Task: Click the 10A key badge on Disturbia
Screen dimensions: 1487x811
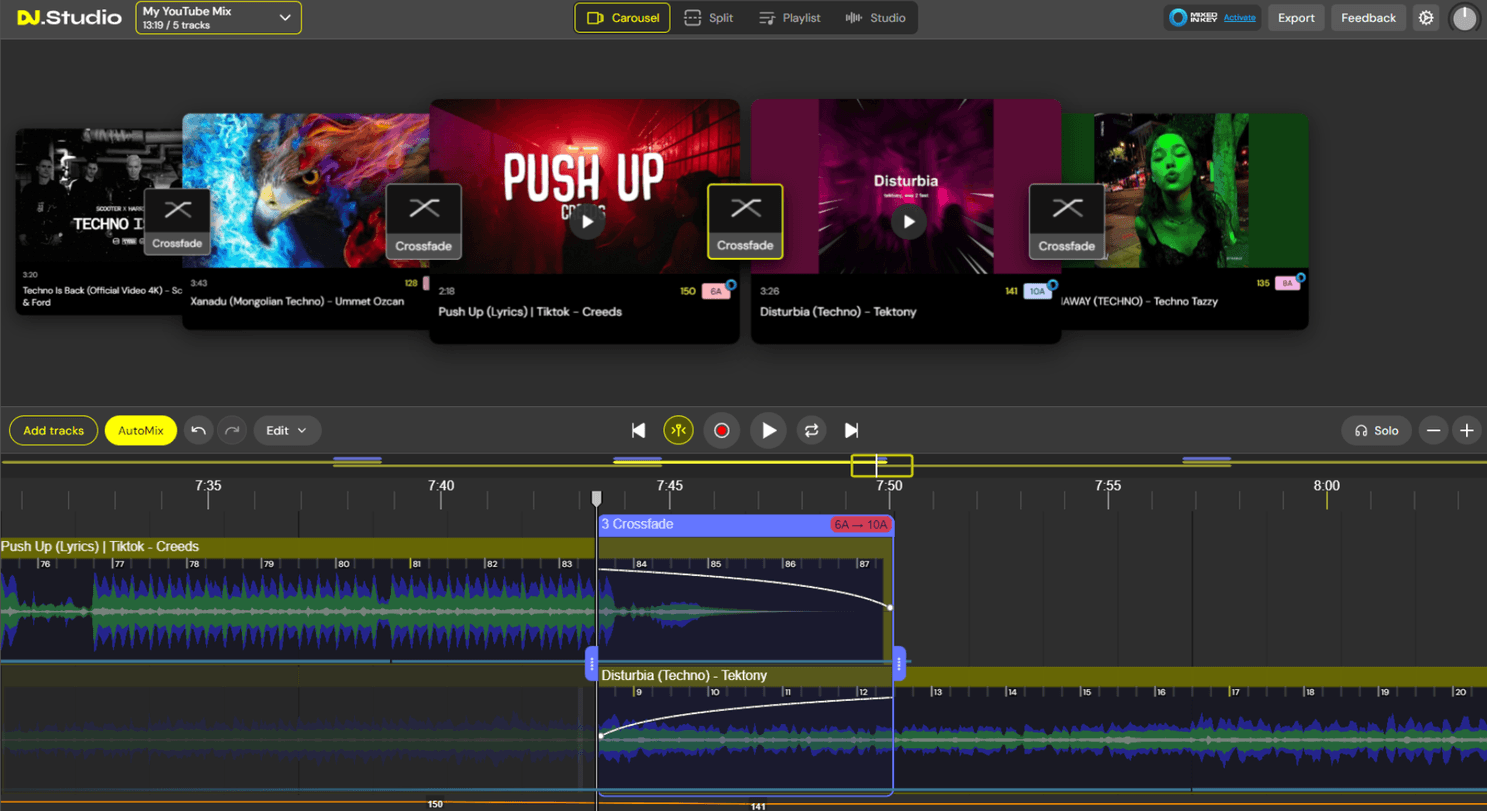Action: [1037, 292]
